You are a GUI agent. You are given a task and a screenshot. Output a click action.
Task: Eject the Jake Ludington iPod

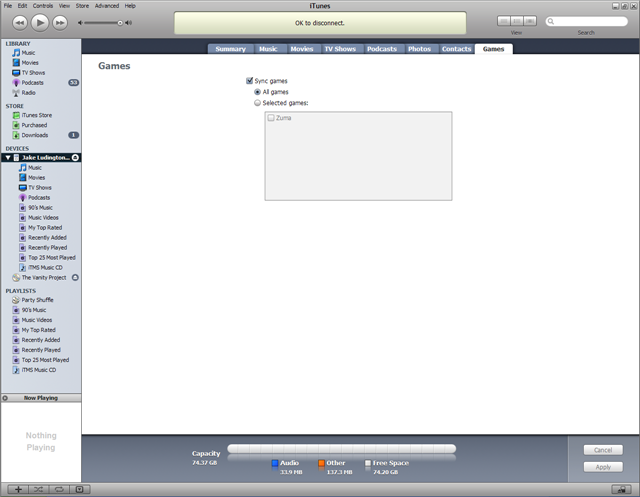click(x=75, y=158)
